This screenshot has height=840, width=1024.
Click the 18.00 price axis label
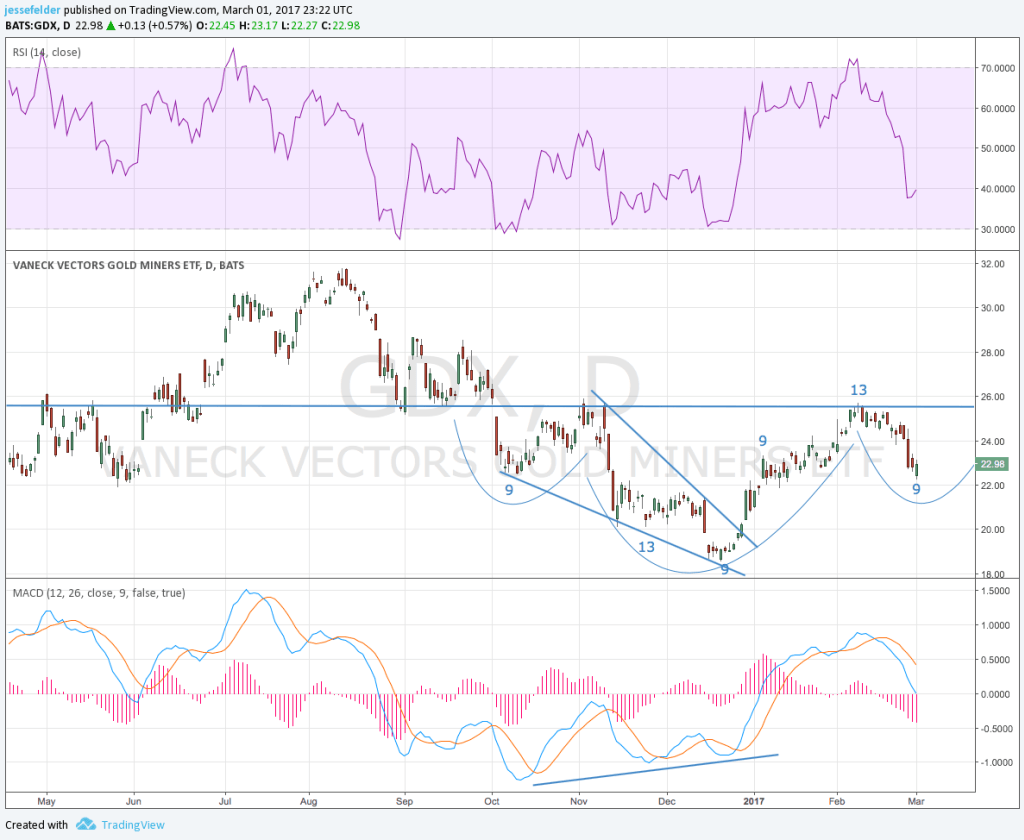[x=993, y=574]
